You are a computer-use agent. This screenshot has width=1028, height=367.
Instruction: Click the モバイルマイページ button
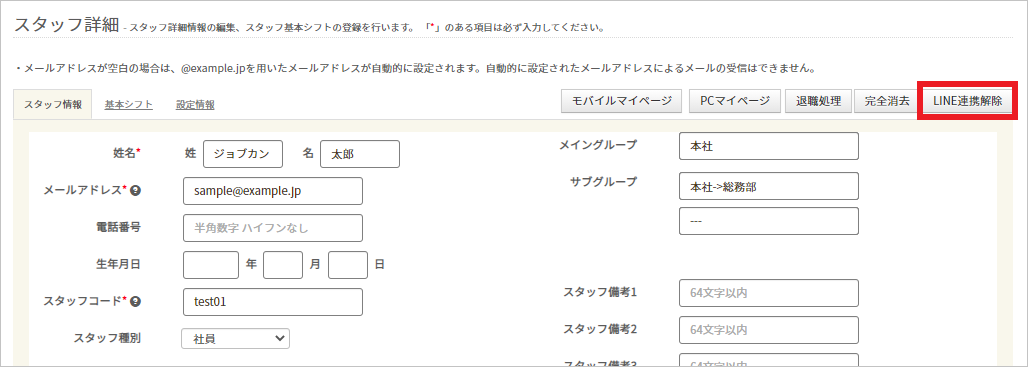click(x=622, y=101)
